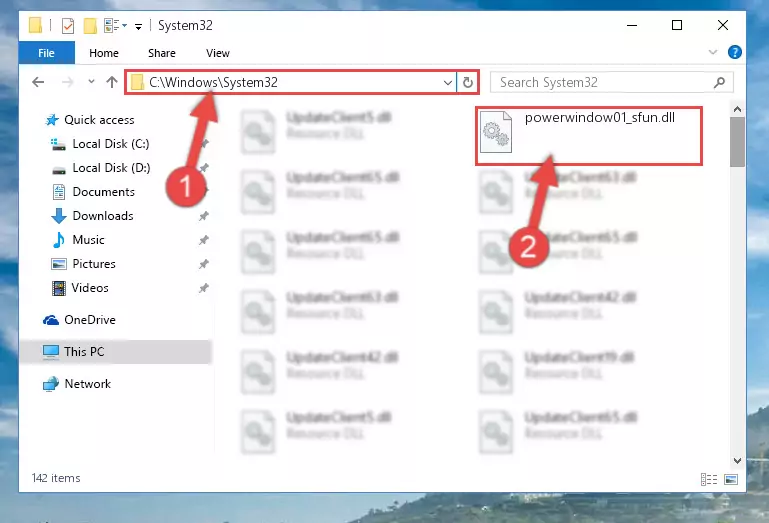Screen dimensions: 769x523
Task: Go up one folder level
Action: pyautogui.click(x=112, y=82)
